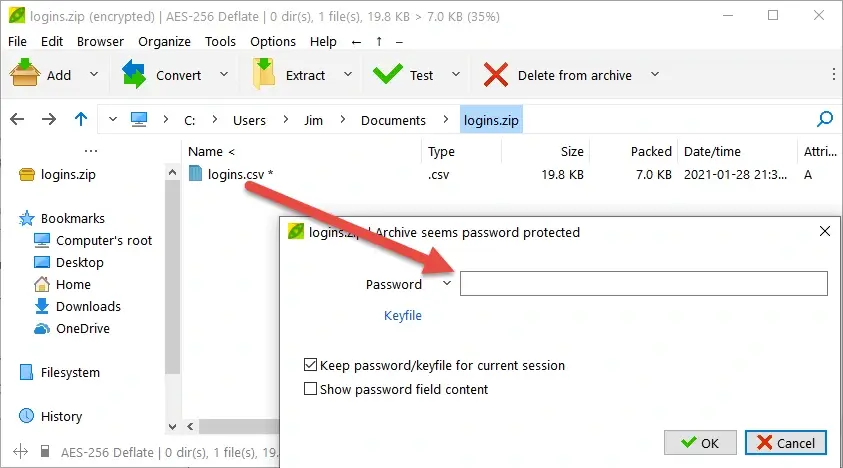Click the Test checkmark icon

386,75
